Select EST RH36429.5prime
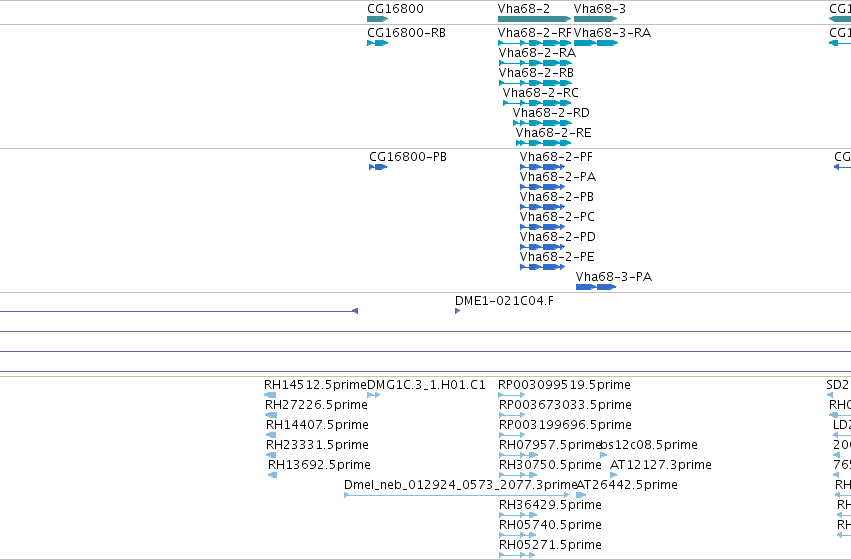This screenshot has height=560, width=851. (x=518, y=515)
